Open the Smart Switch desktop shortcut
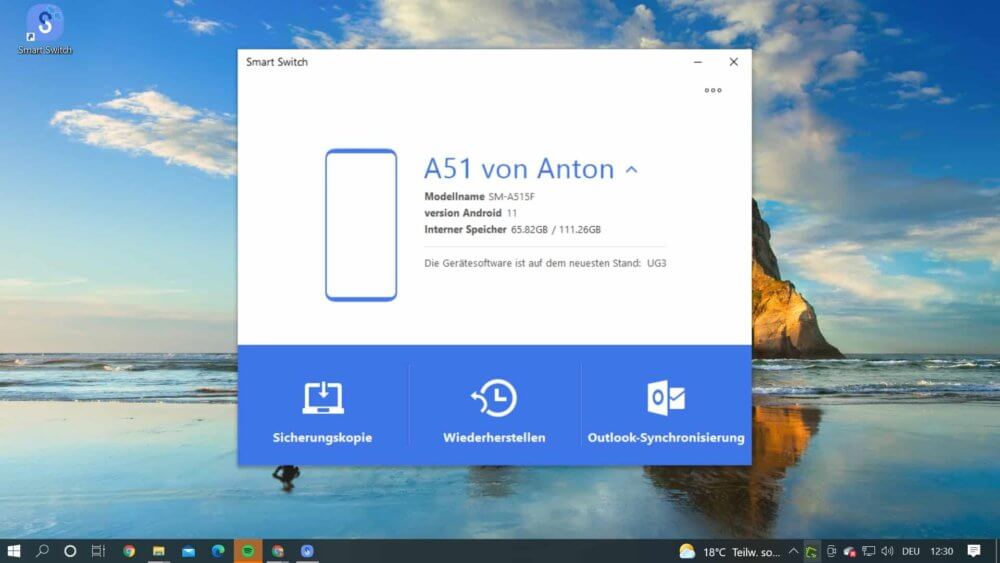This screenshot has height=563, width=1000. (45, 30)
